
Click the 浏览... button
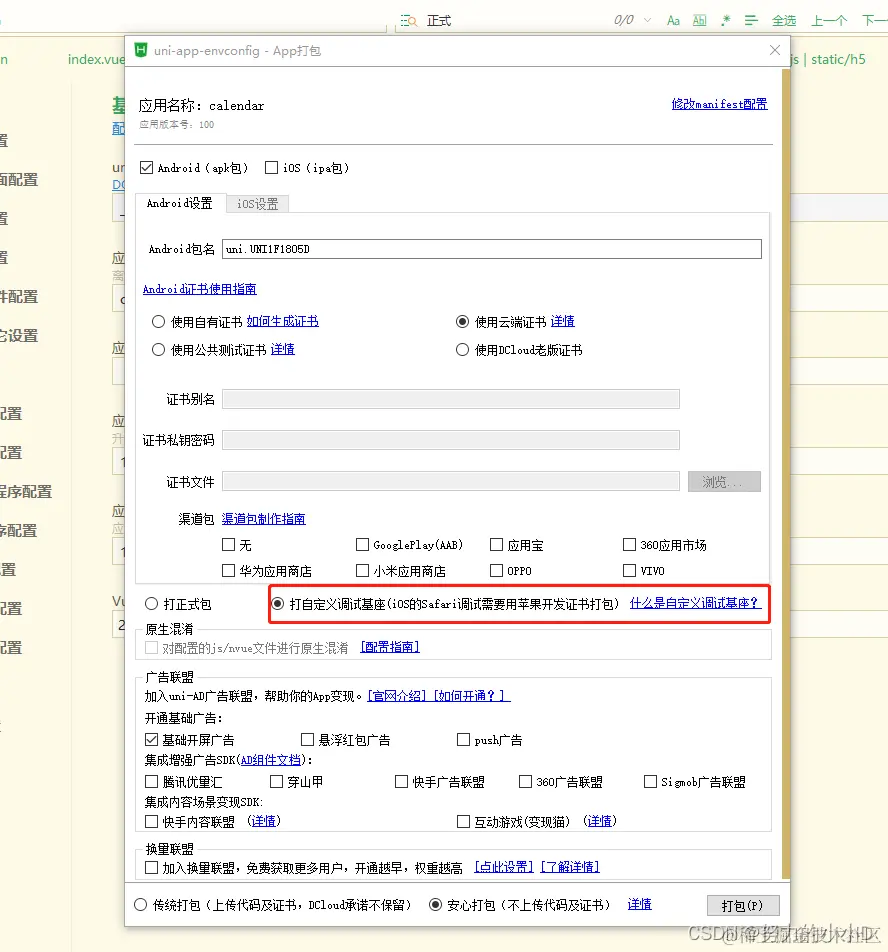coord(724,482)
